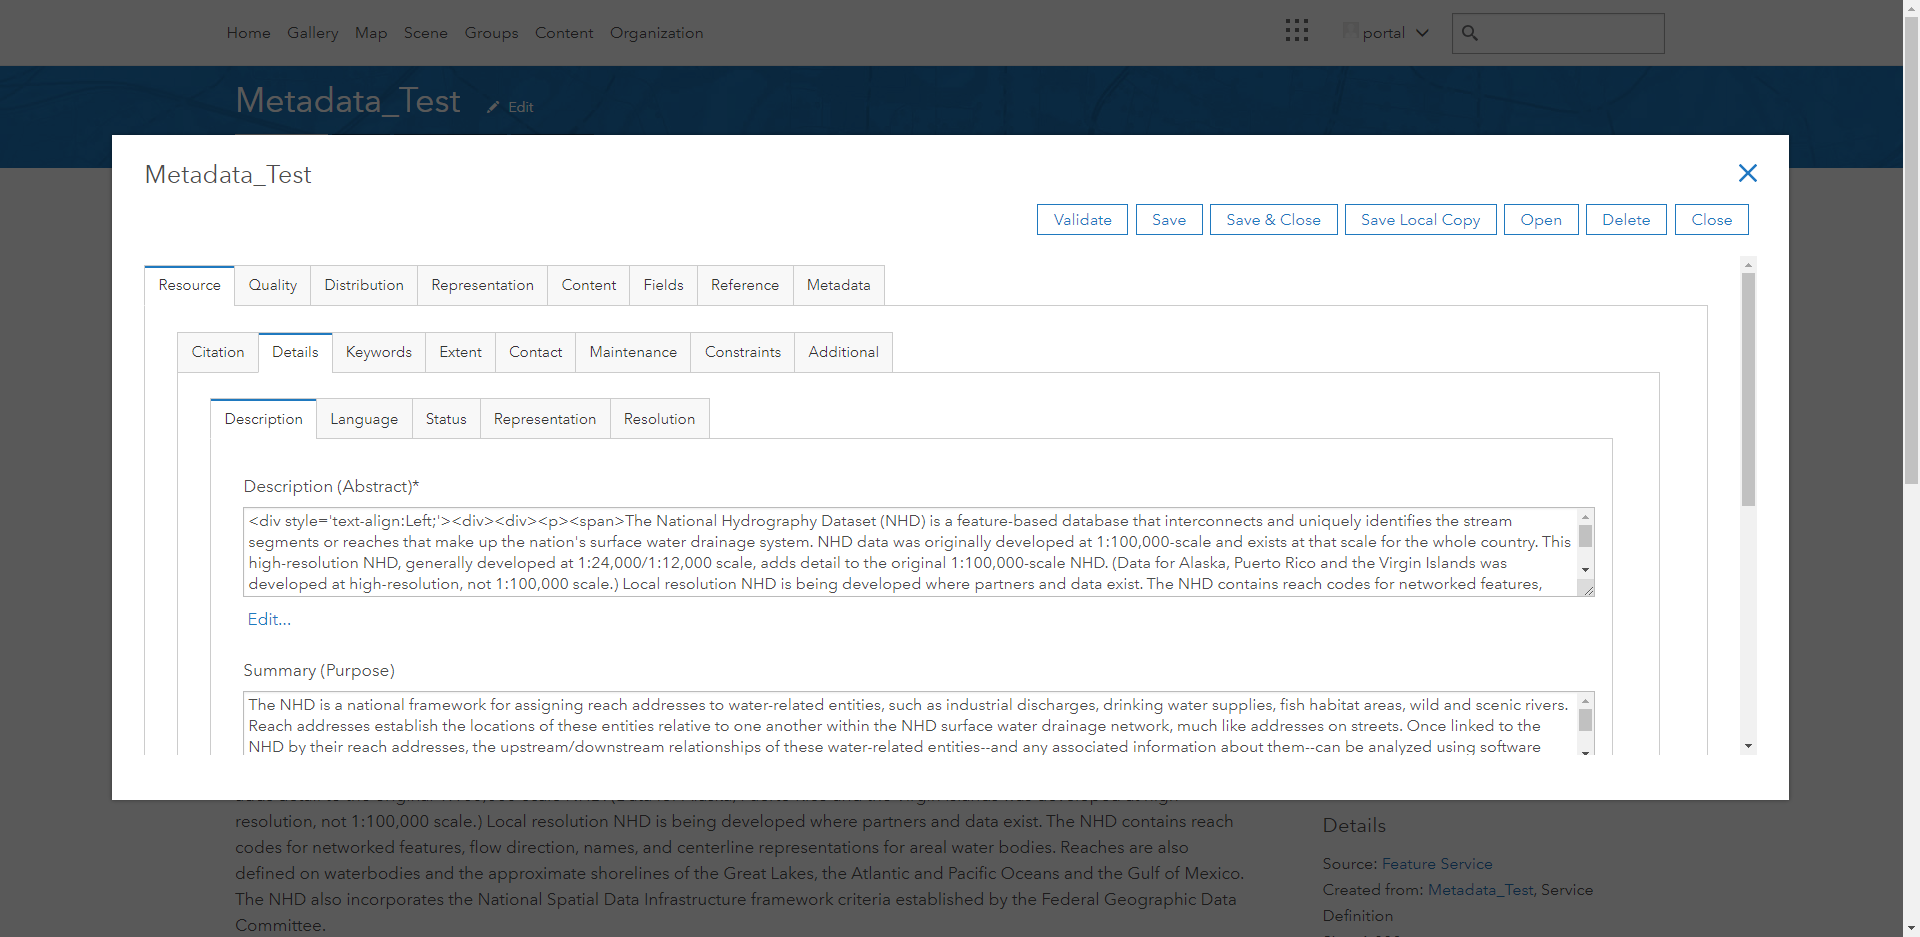Close the metadata dialog with X icon
Viewport: 1920px width, 937px height.
click(x=1747, y=173)
